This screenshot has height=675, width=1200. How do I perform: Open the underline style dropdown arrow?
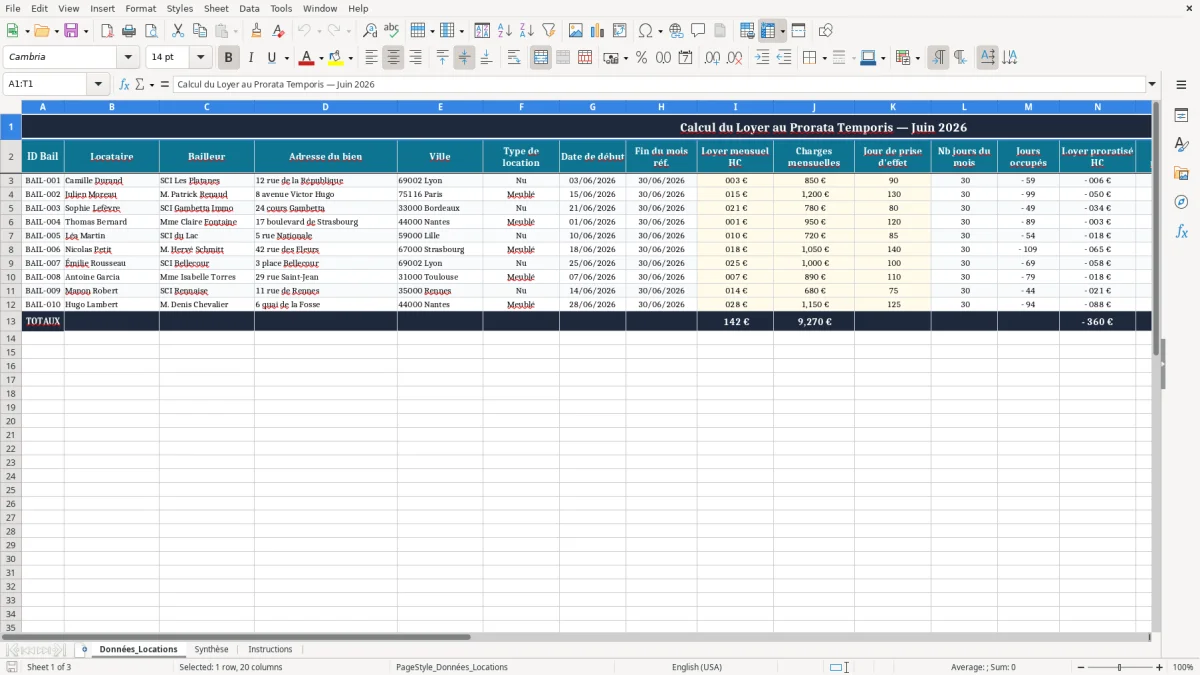(286, 58)
